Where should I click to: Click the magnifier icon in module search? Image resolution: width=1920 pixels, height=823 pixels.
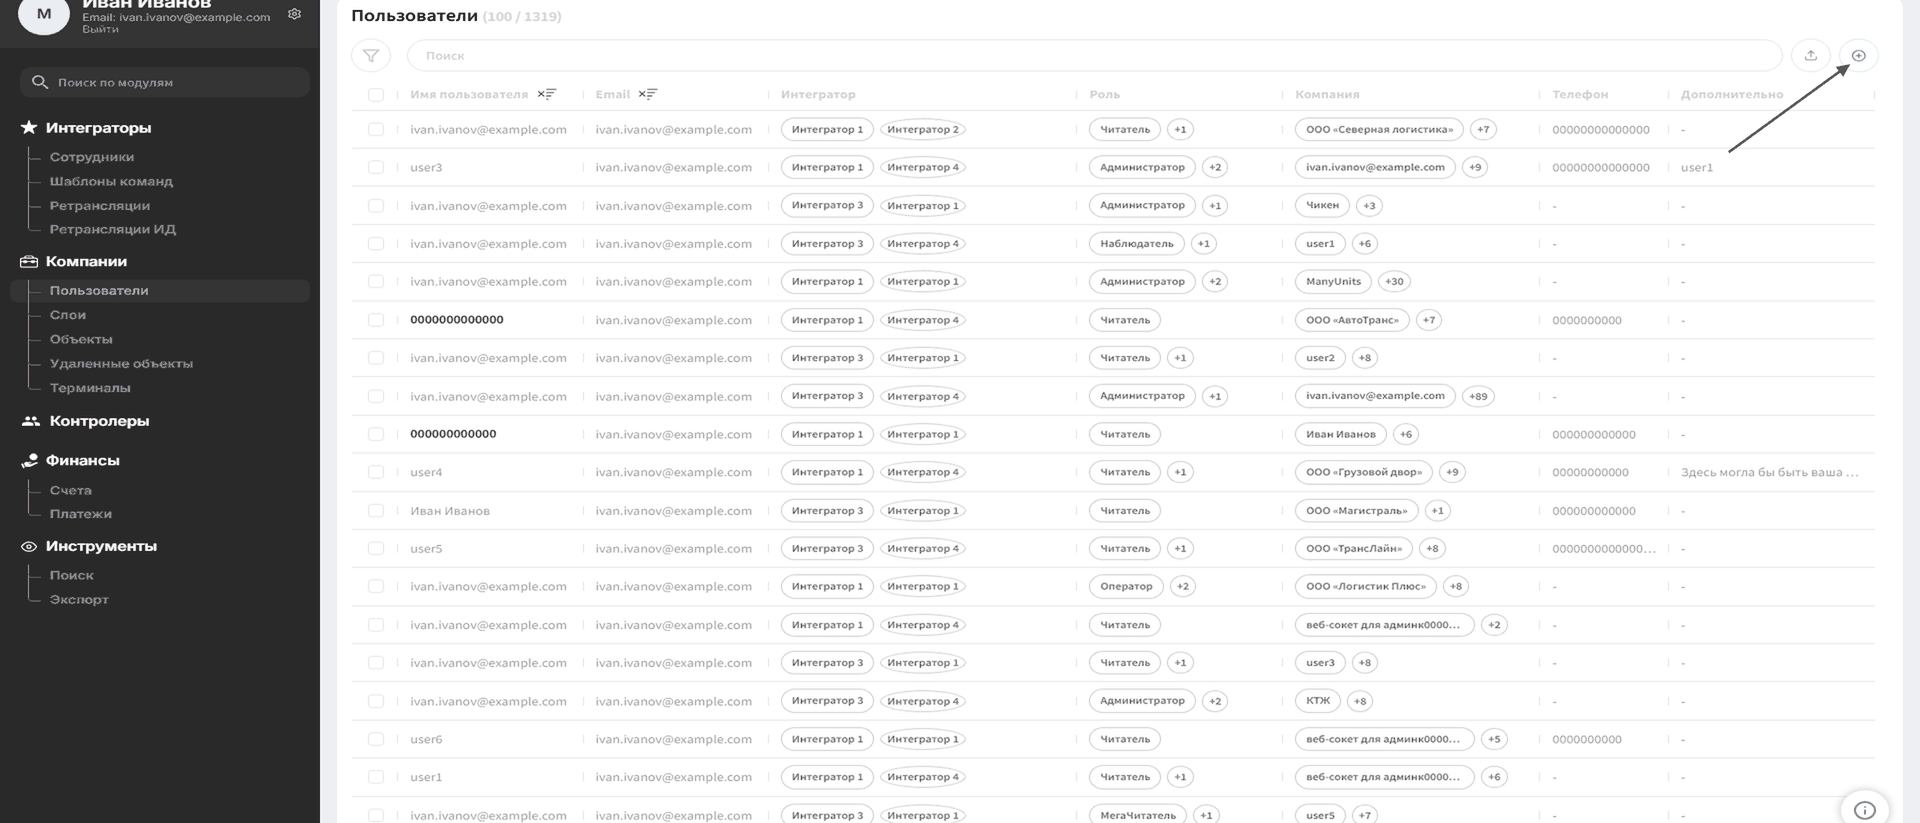(40, 82)
